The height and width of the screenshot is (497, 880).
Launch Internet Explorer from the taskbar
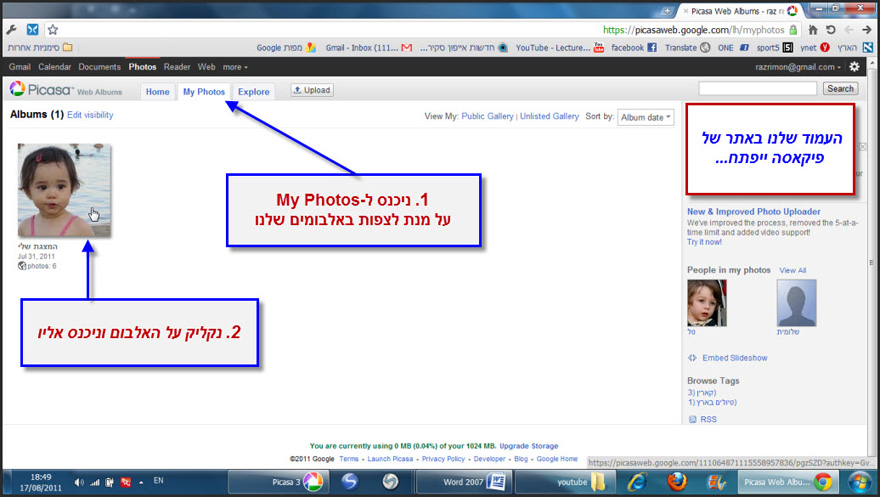click(636, 482)
